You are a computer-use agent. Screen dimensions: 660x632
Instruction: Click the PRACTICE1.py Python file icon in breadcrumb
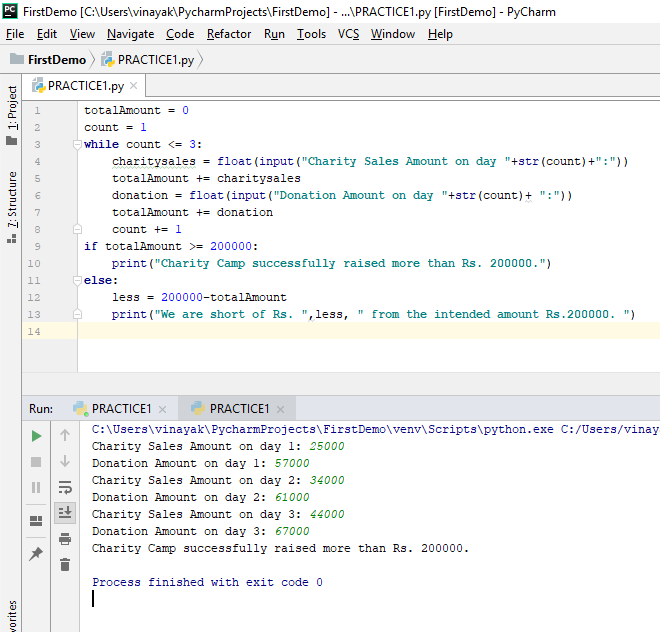[108, 59]
